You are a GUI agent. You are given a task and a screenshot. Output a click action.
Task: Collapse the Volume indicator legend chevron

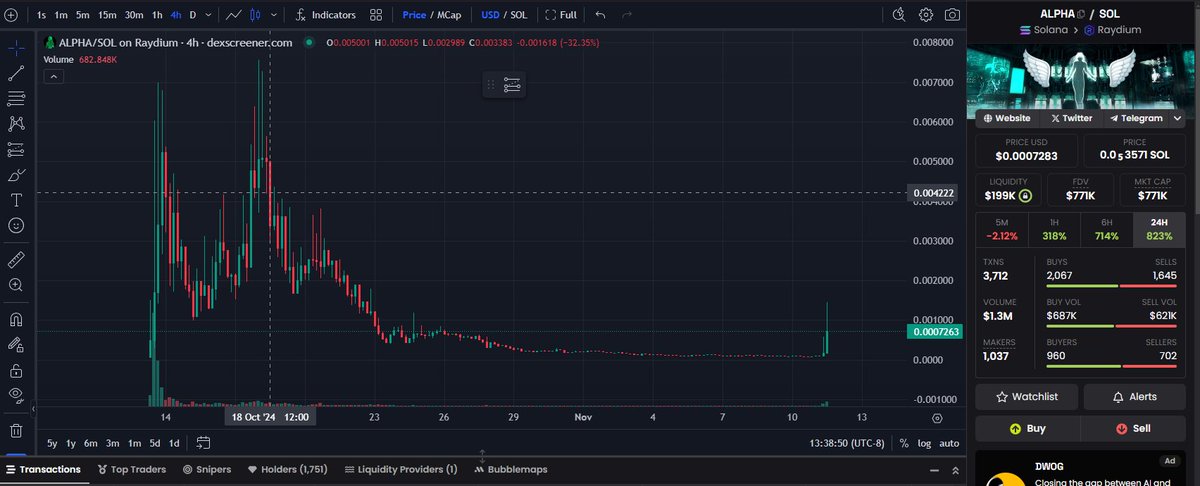53,75
